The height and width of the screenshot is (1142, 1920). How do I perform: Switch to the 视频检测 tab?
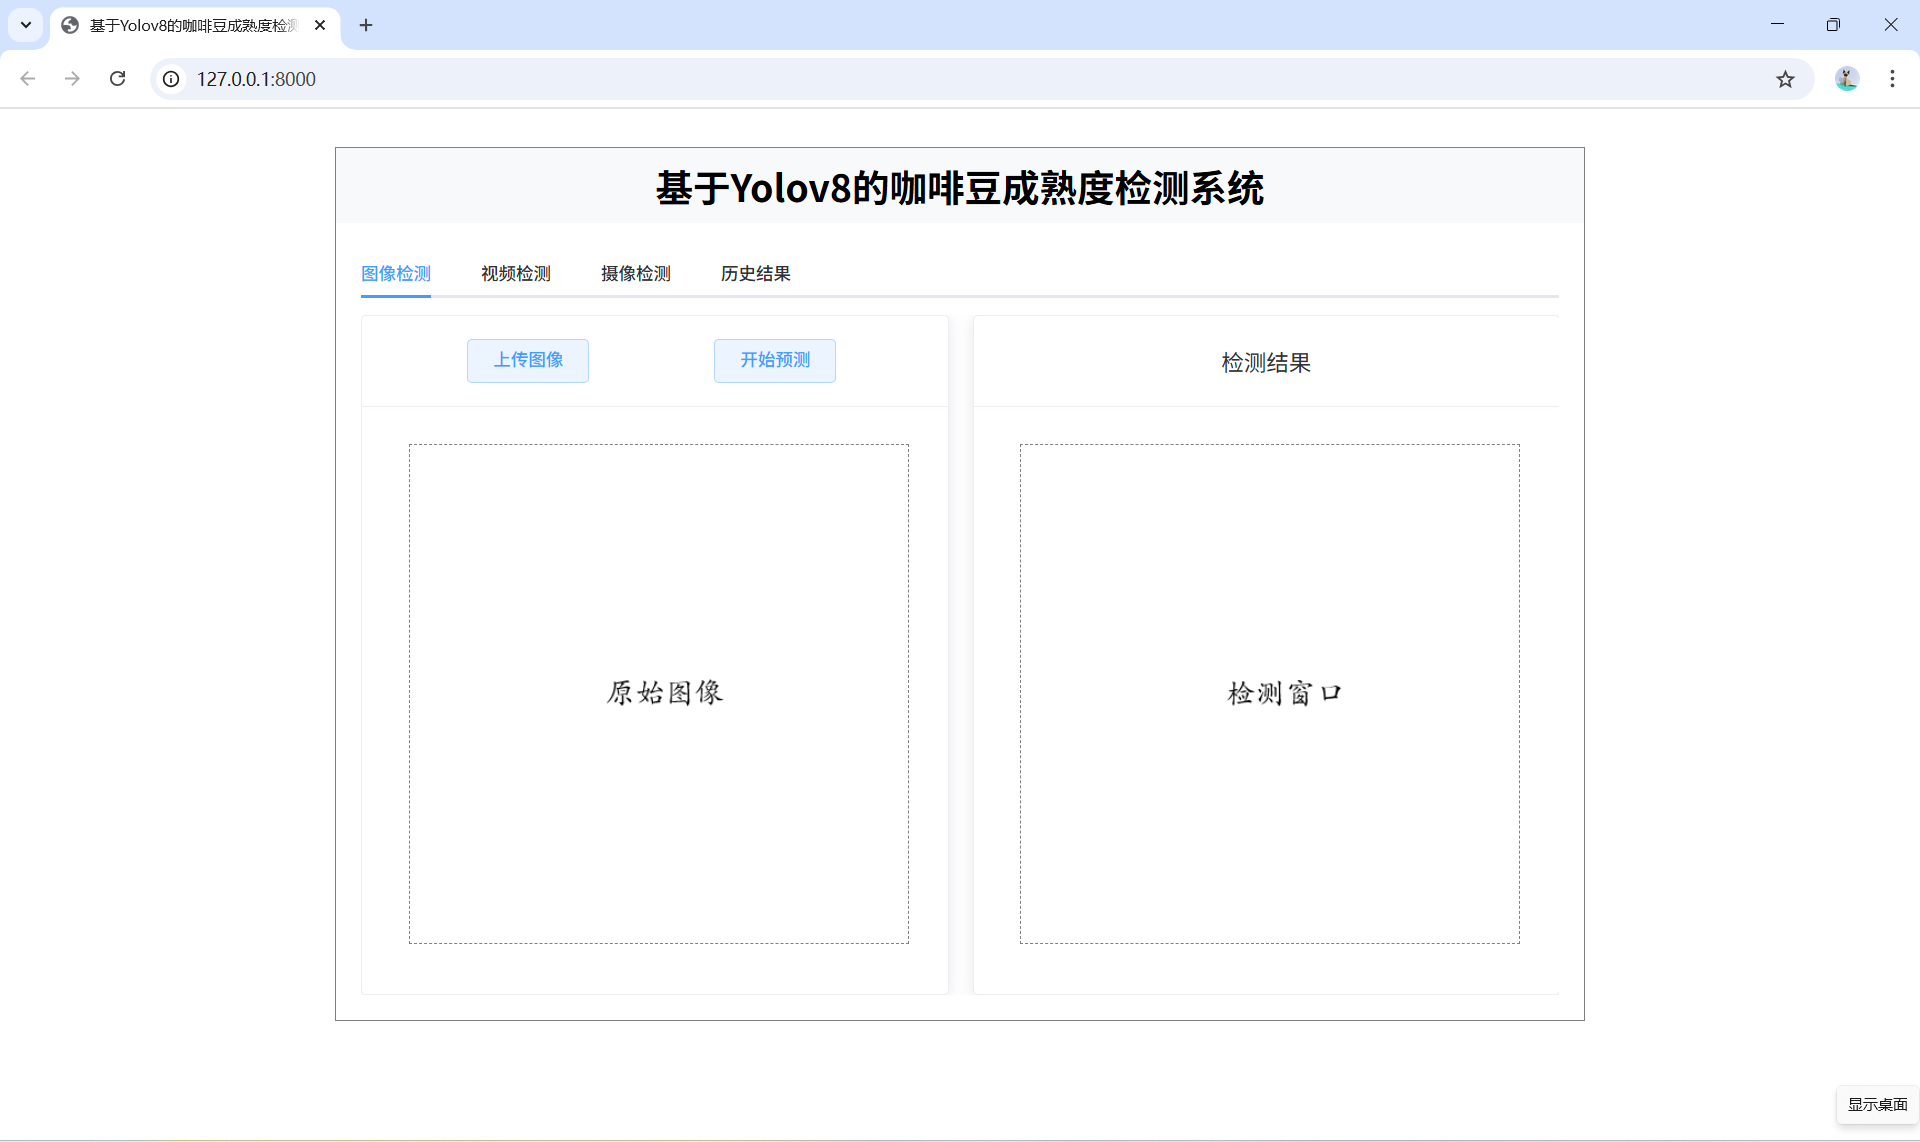(515, 274)
